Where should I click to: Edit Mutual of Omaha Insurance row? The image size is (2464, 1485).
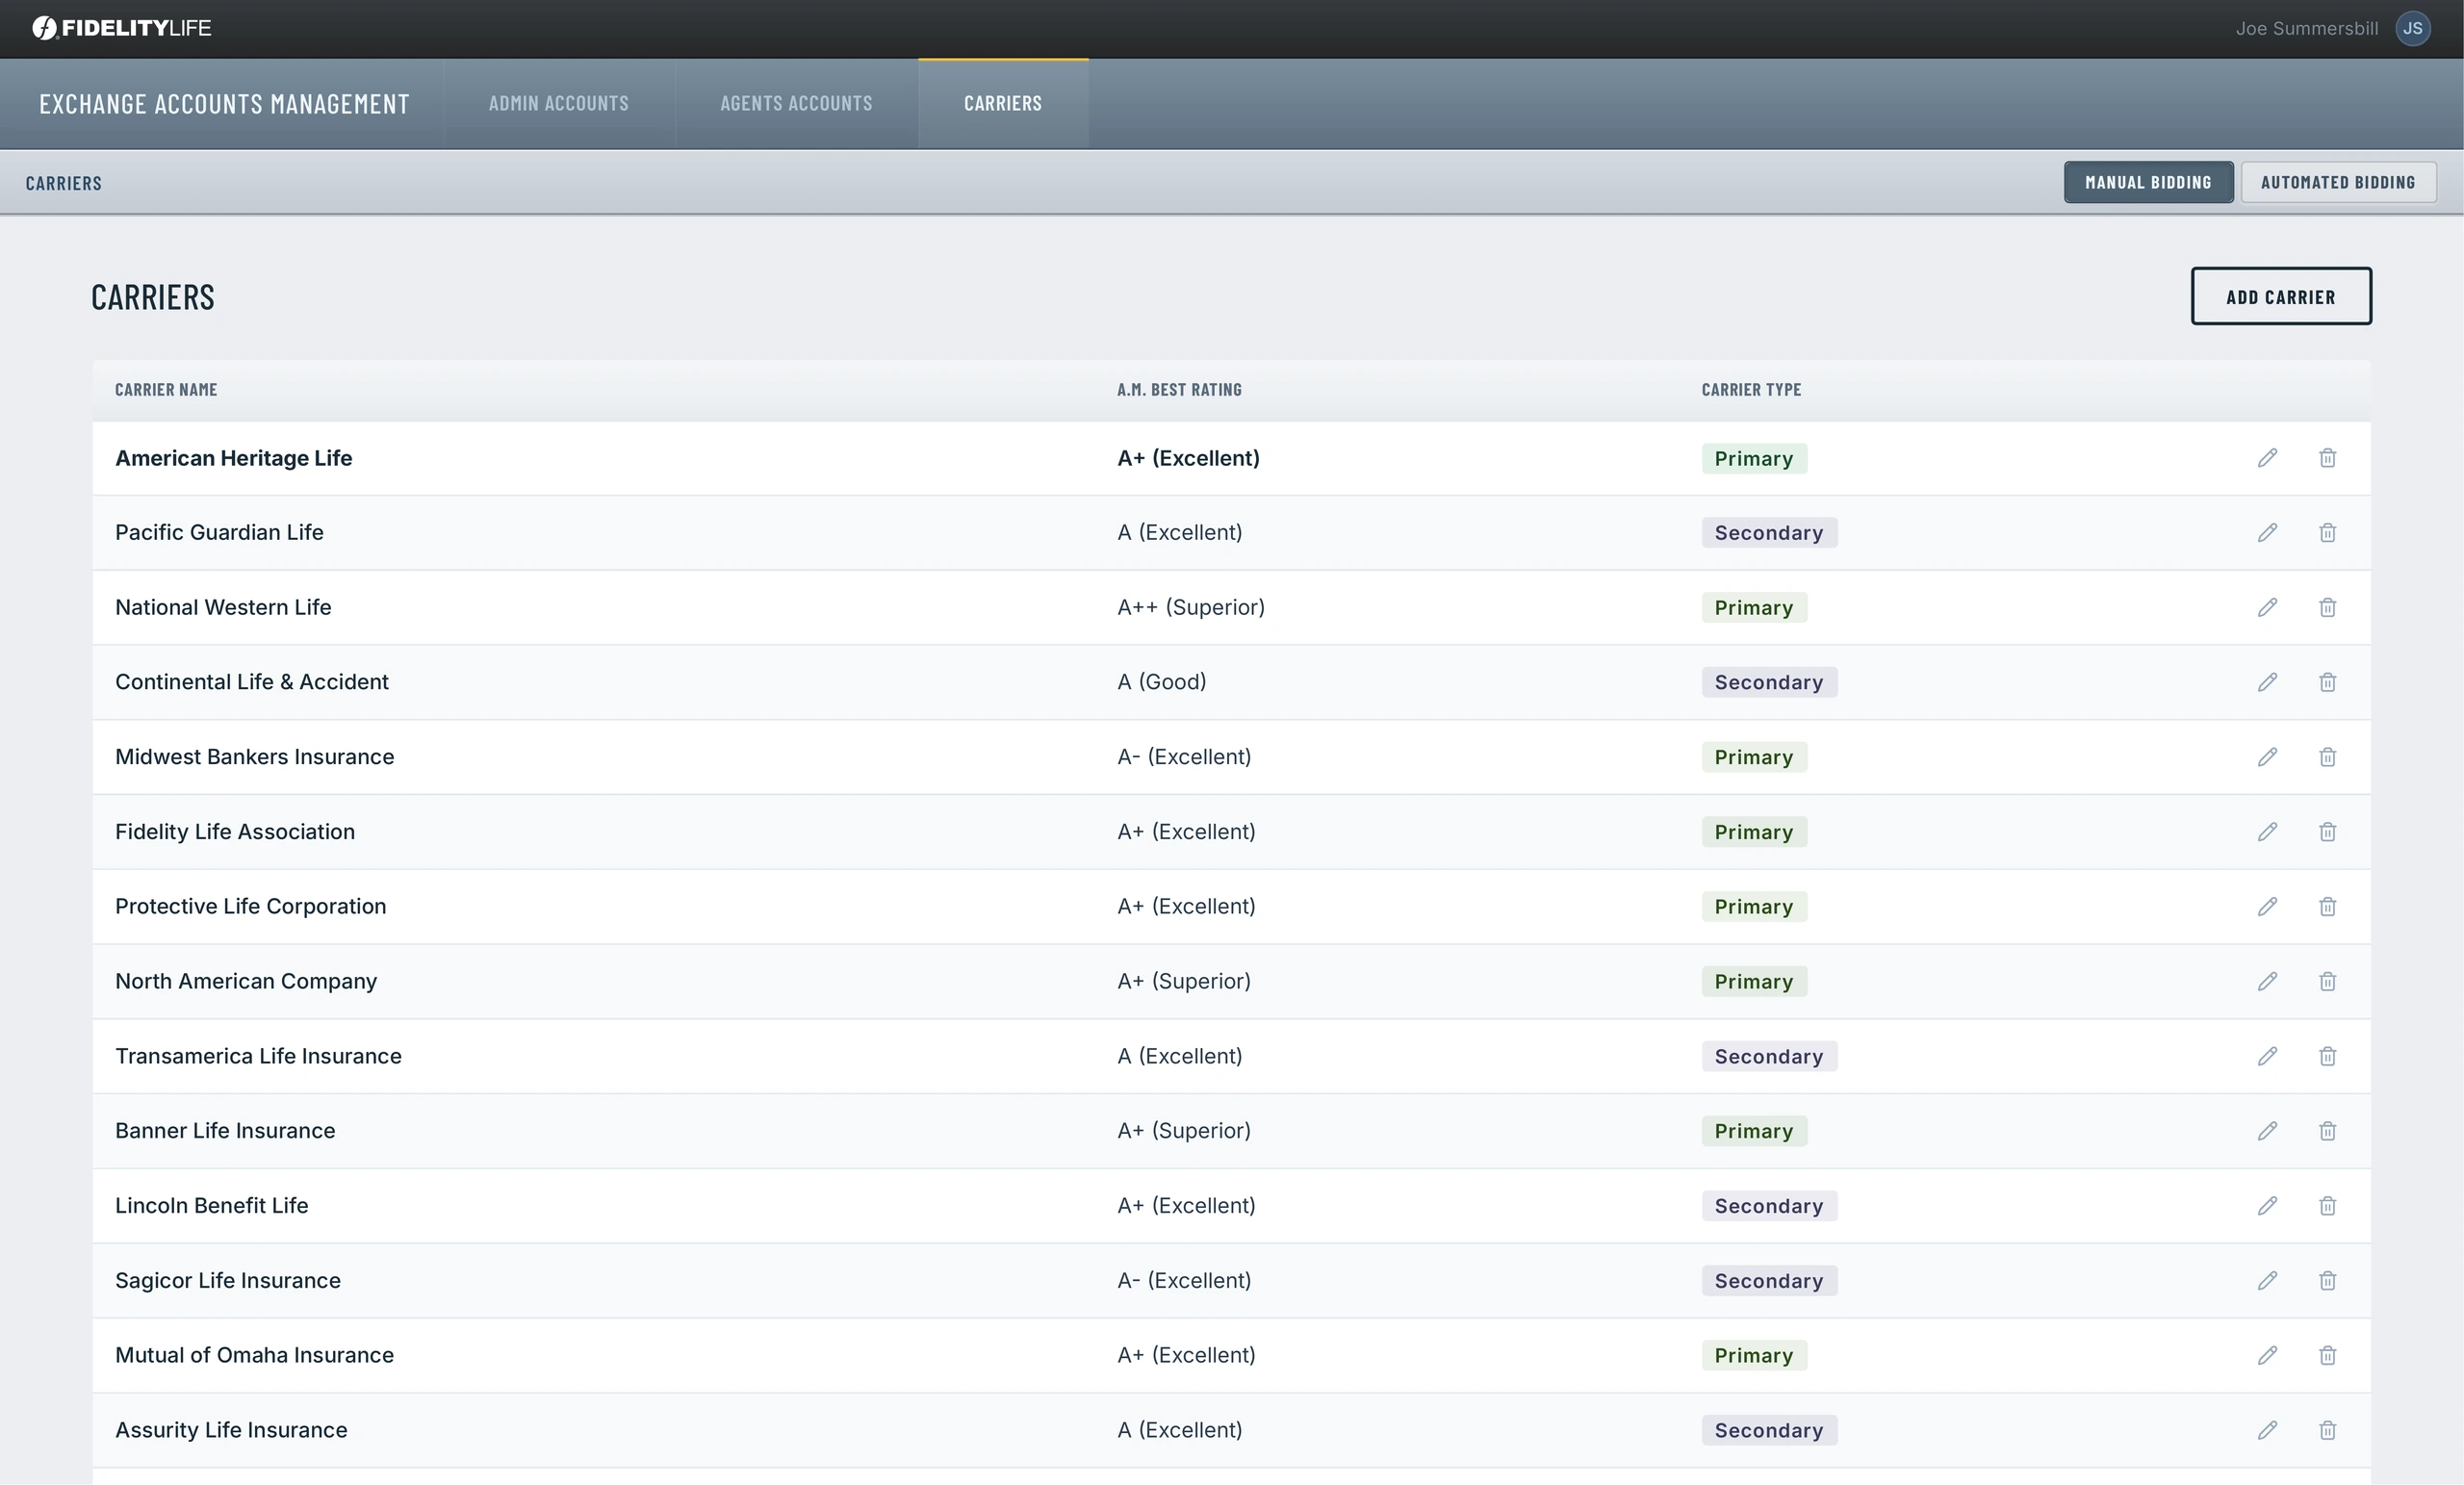click(x=2267, y=1355)
